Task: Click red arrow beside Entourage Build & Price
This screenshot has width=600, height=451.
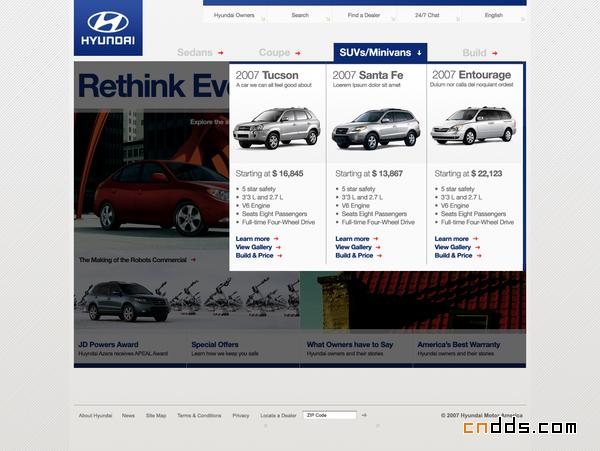Action: tap(479, 256)
